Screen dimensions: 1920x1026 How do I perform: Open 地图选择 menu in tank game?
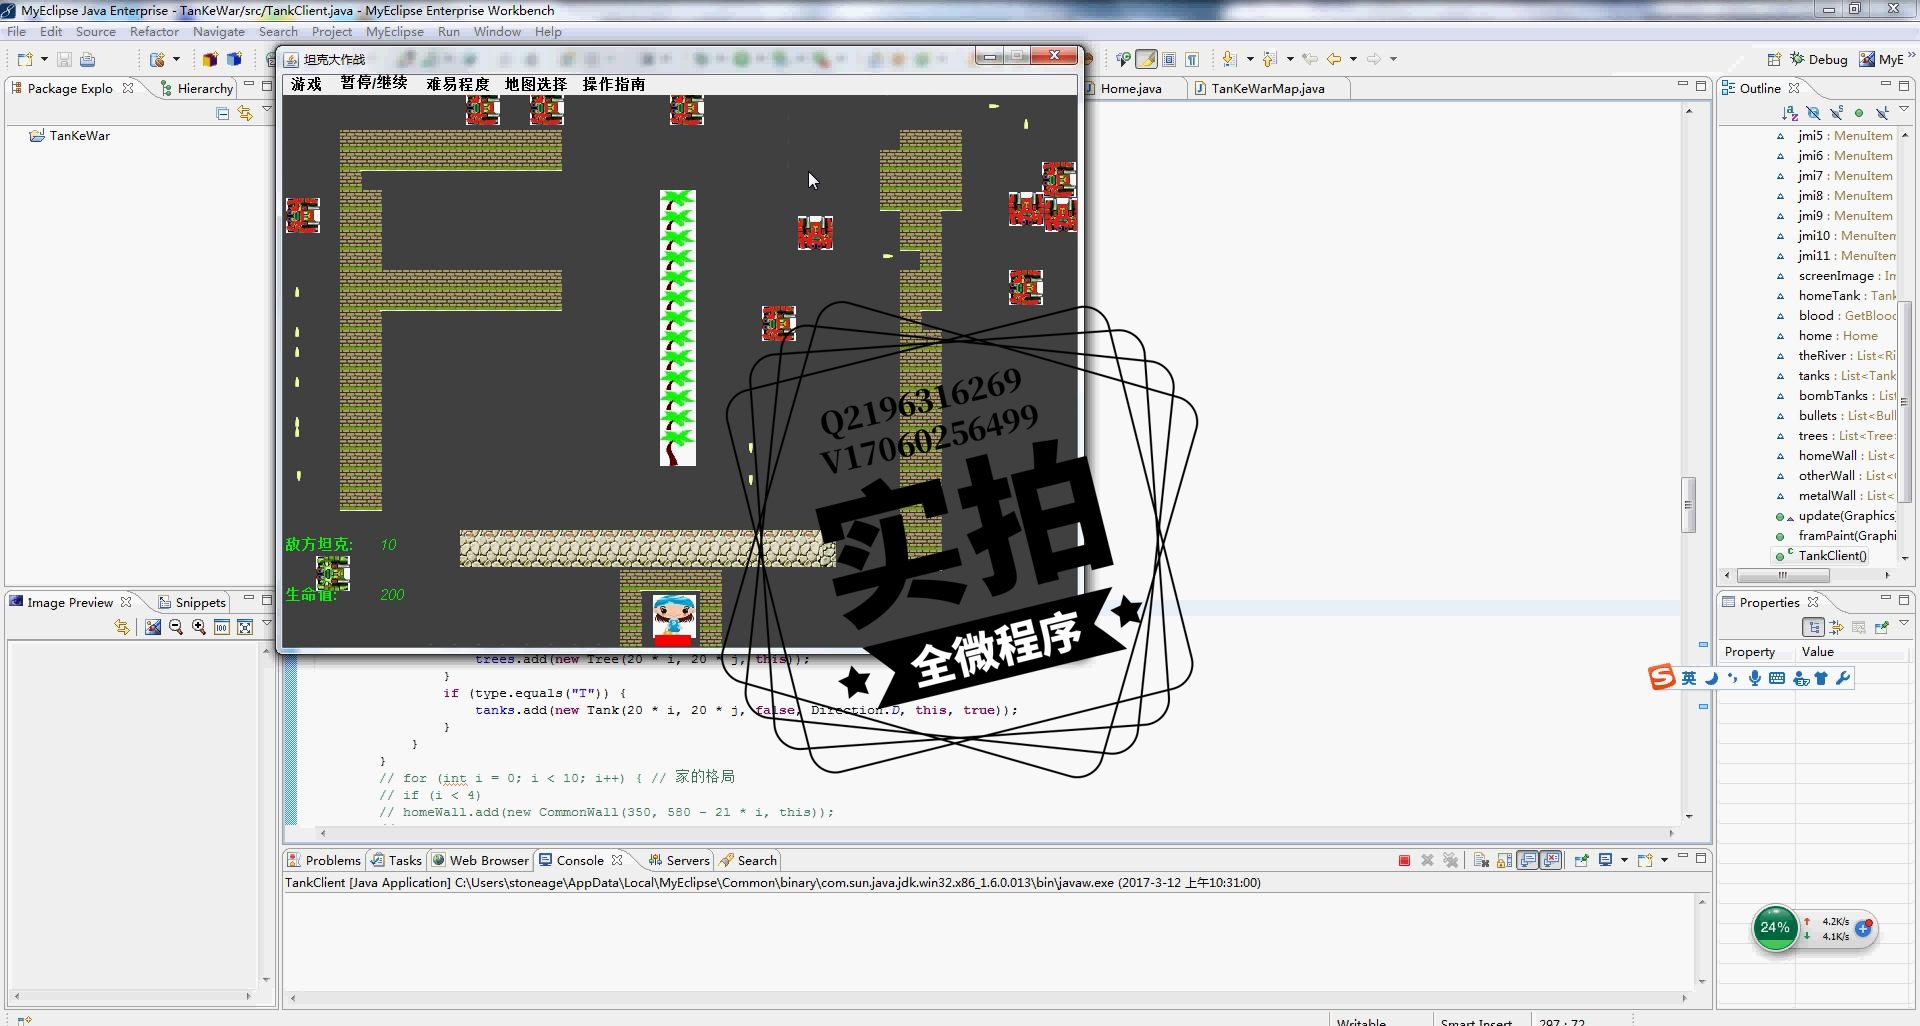536,85
